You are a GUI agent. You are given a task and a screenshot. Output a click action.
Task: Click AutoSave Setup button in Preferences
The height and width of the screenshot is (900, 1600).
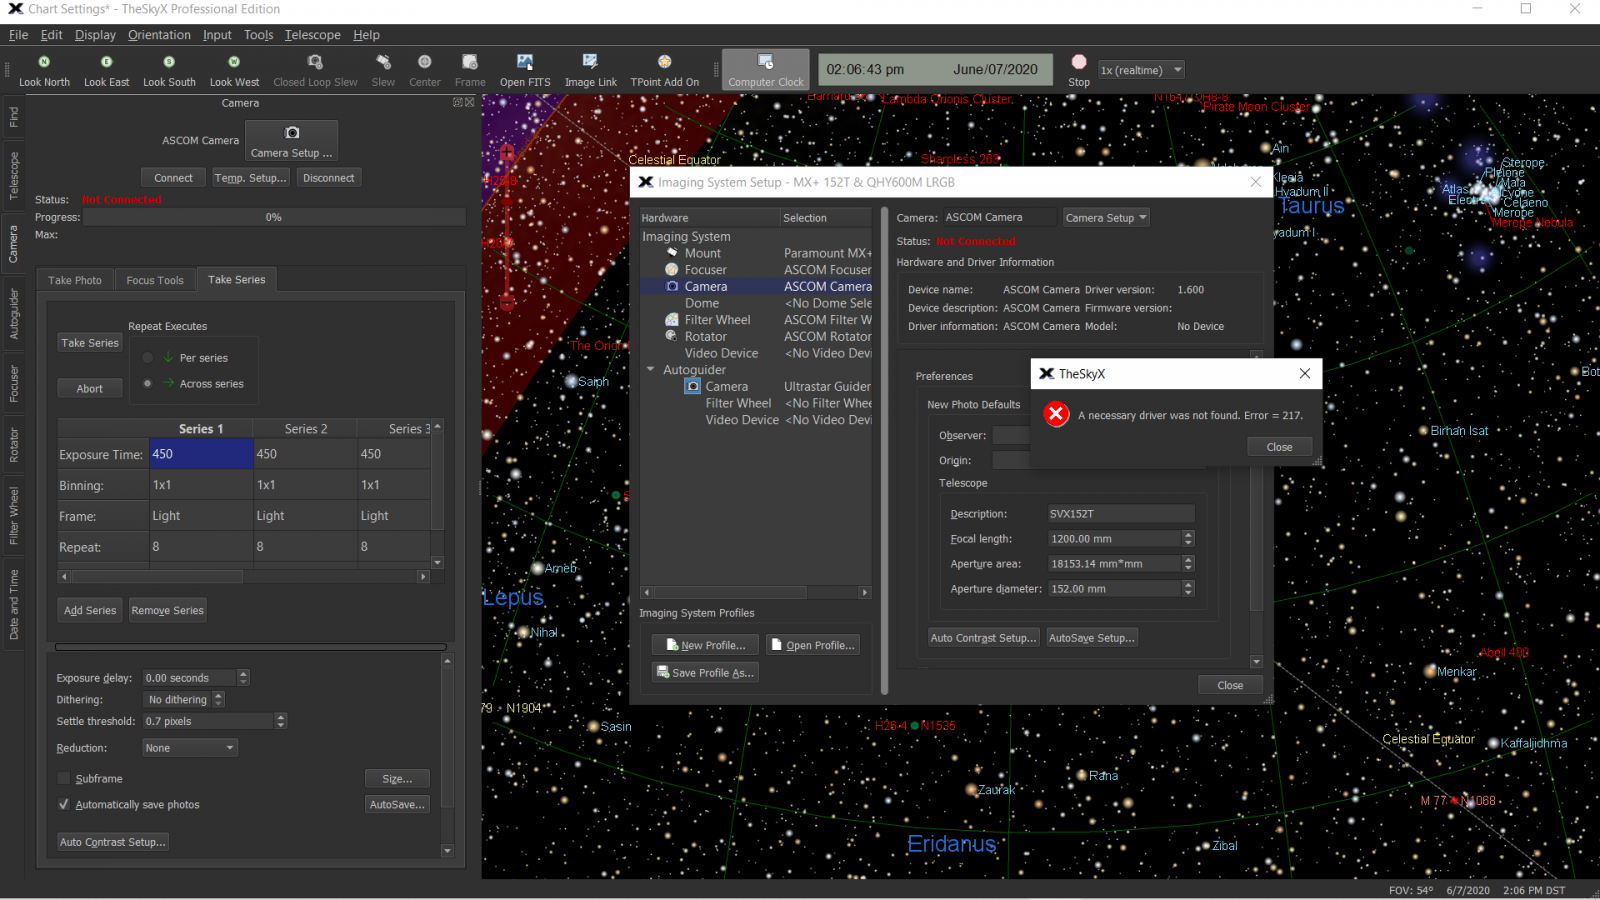pyautogui.click(x=1091, y=638)
